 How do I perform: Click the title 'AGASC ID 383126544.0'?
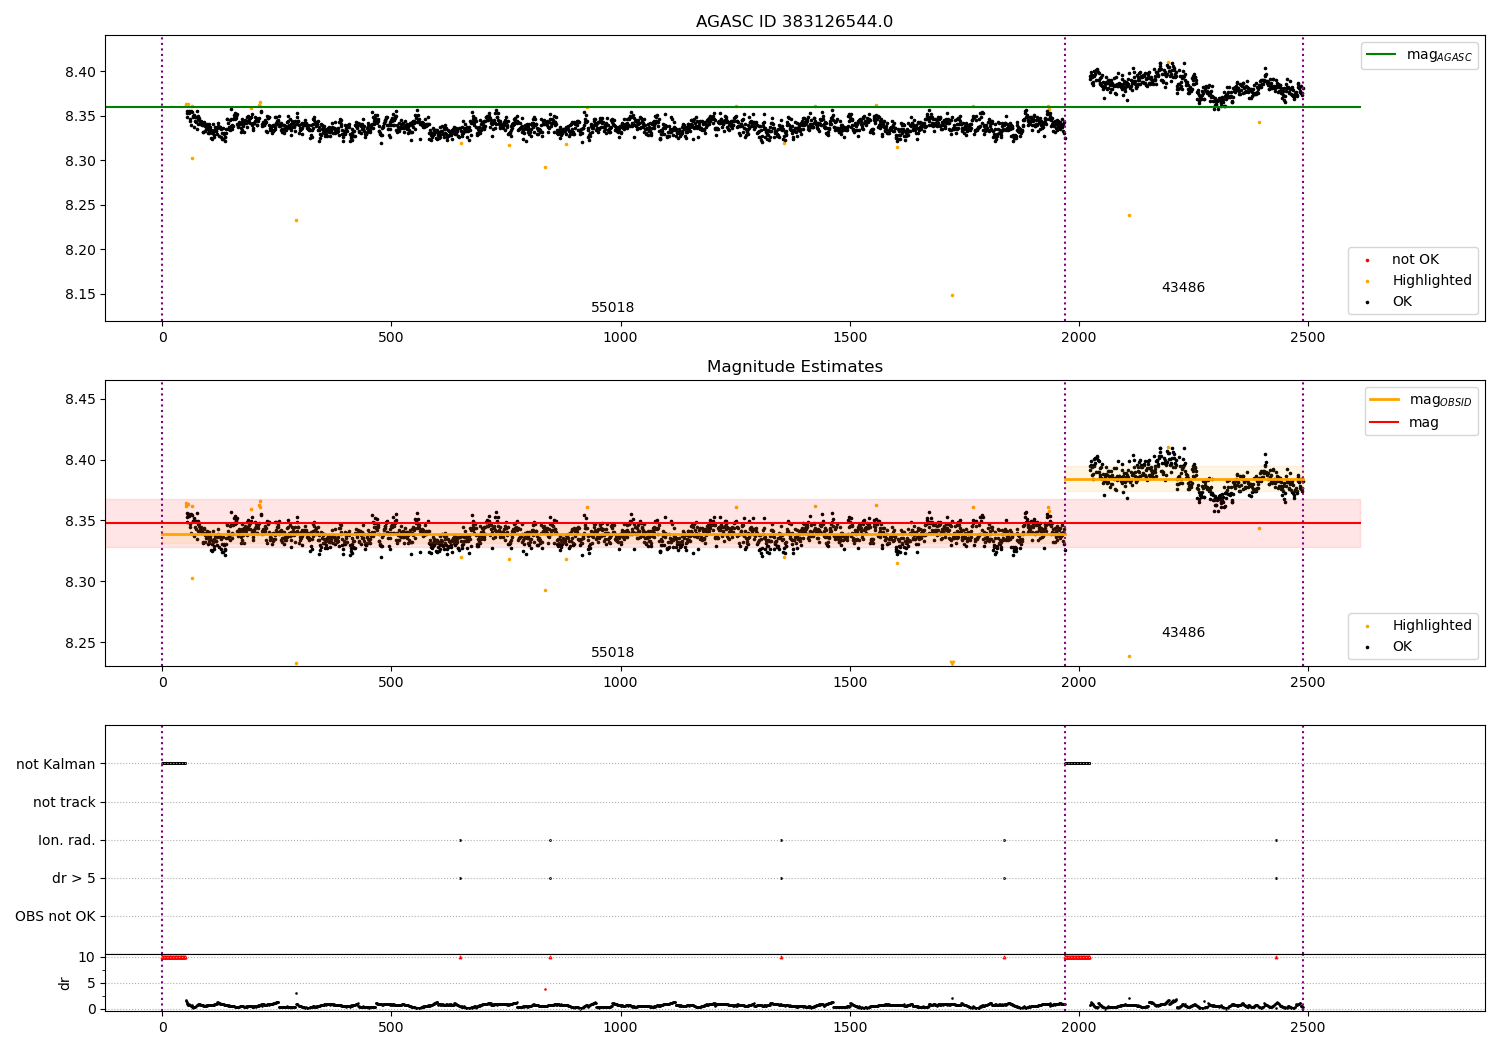[794, 22]
